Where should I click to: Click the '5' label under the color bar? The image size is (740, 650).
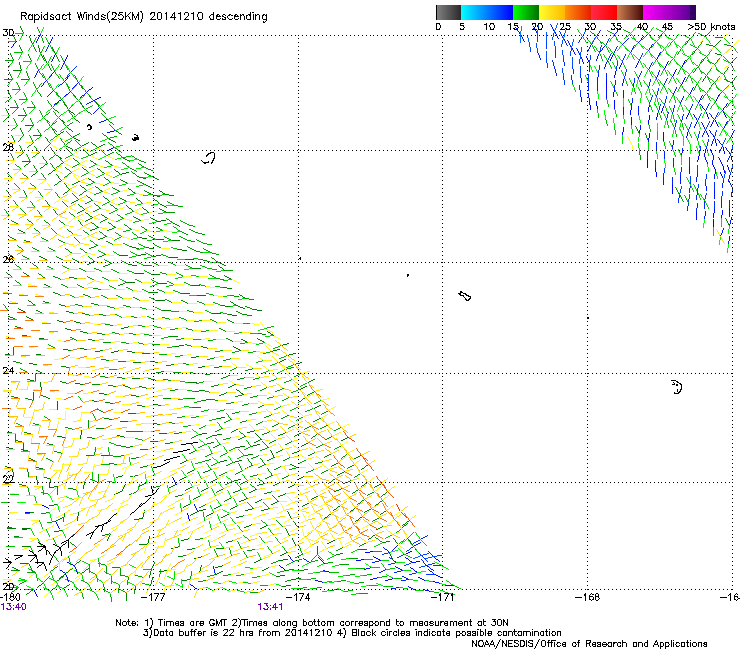462,27
